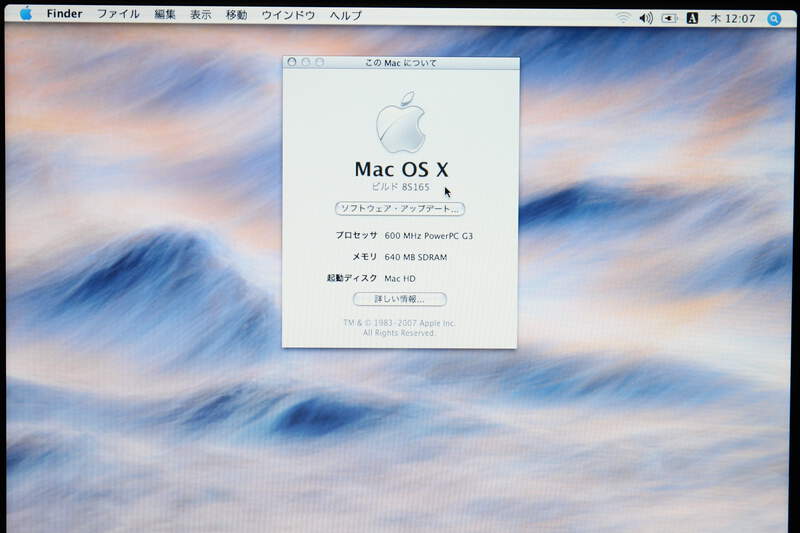Open the volume control icon

tap(646, 18)
